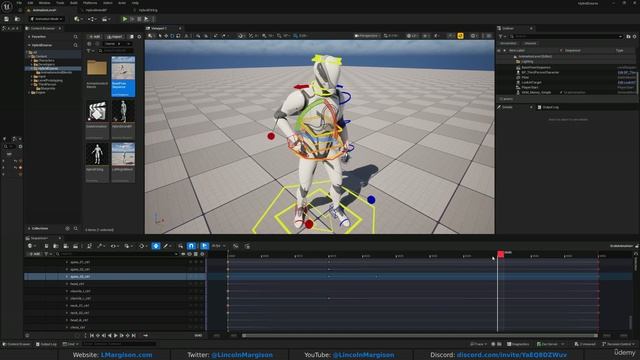Open the Cinematics clapperboard dropdown in main toolbar
The width and height of the screenshot is (640, 360).
[x=105, y=19]
